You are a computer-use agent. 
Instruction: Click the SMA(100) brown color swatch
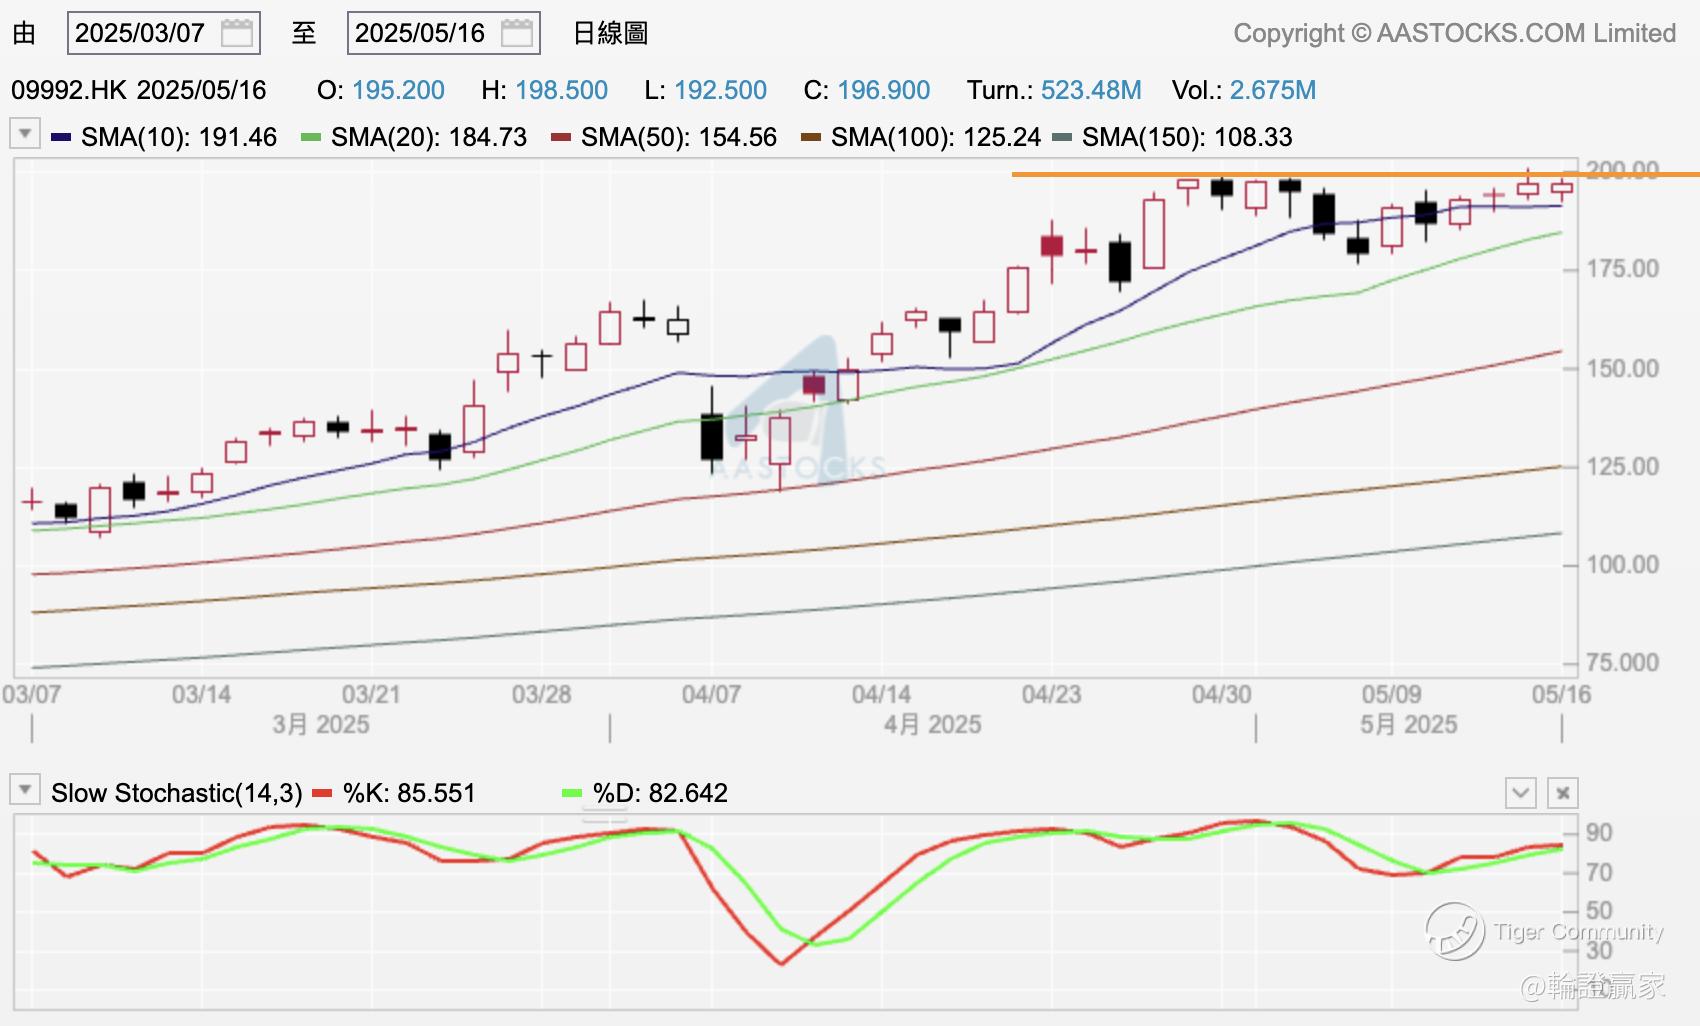[x=811, y=137]
